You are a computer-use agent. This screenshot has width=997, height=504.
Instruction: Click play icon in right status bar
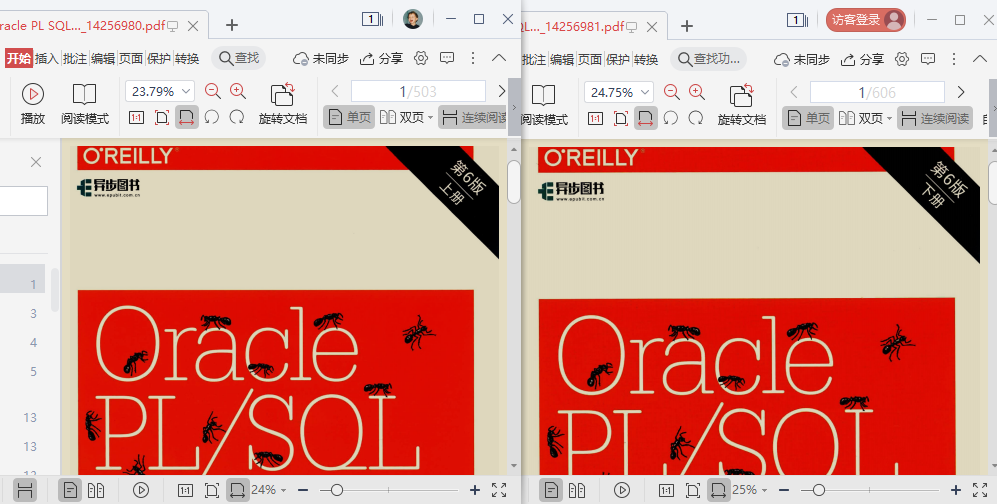622,490
